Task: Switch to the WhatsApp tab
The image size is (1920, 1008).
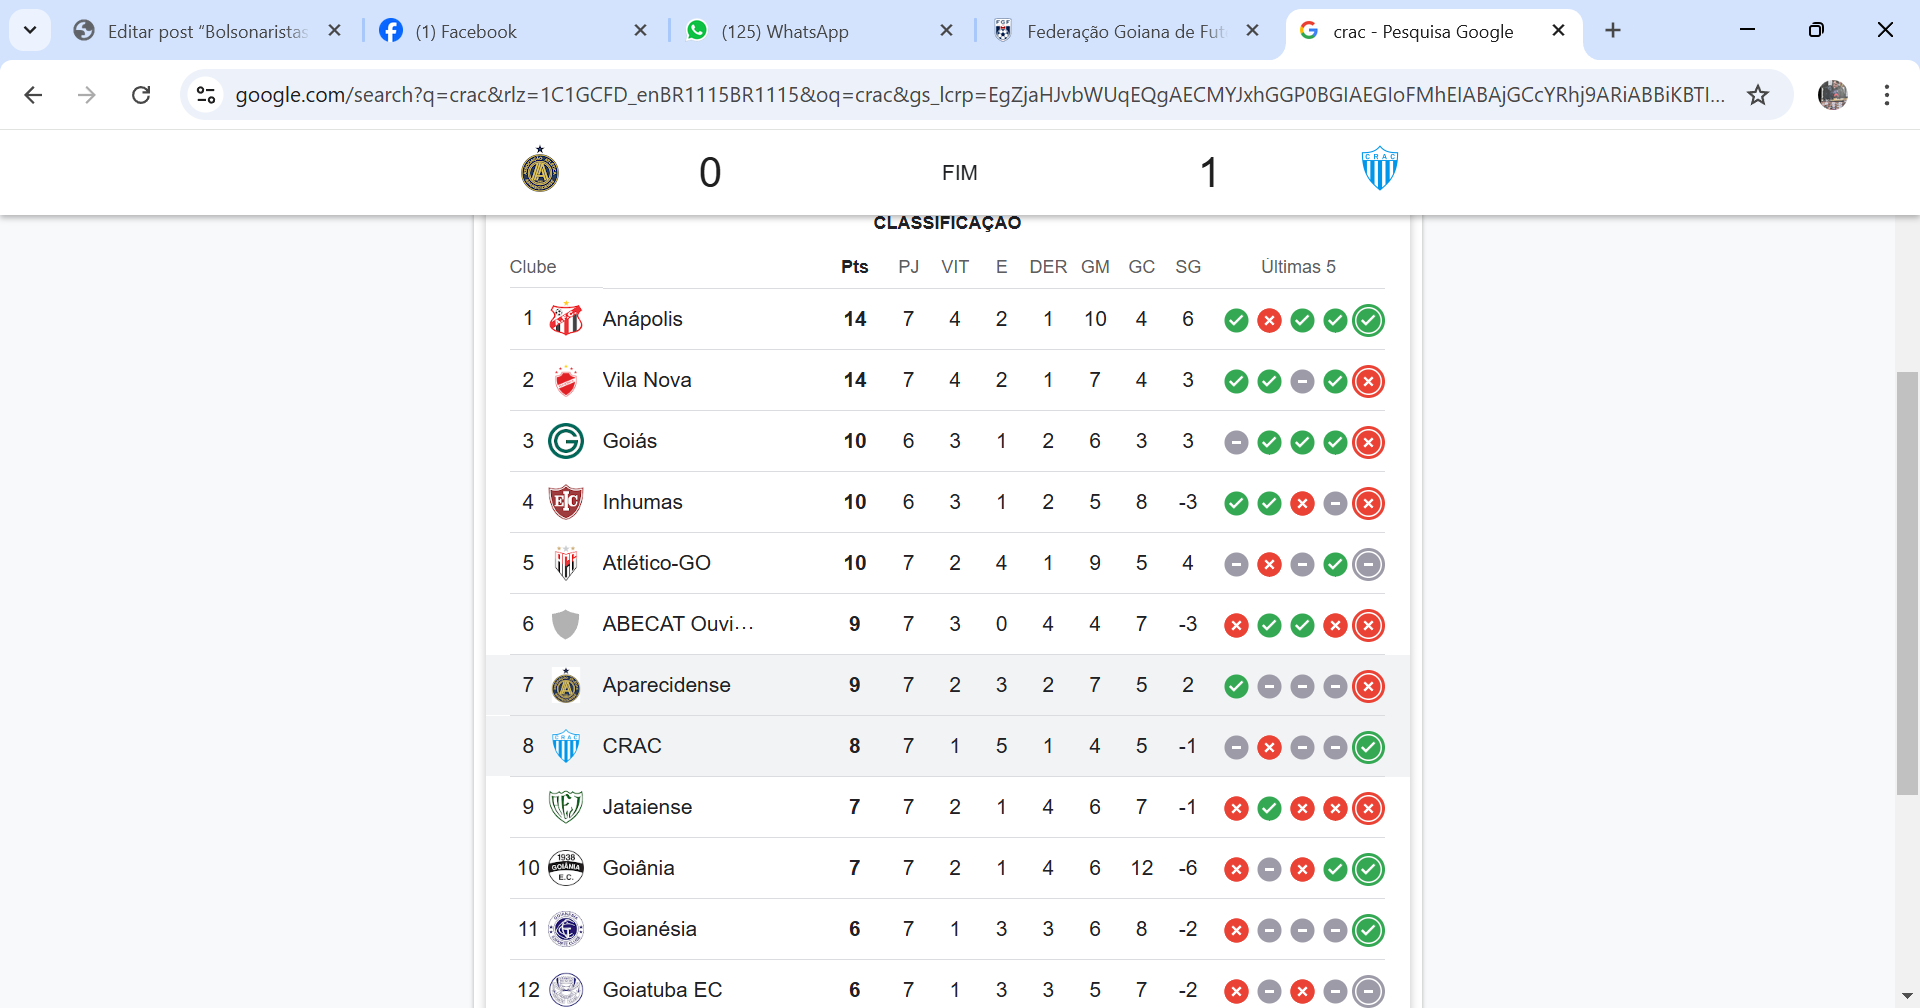Action: (x=785, y=32)
